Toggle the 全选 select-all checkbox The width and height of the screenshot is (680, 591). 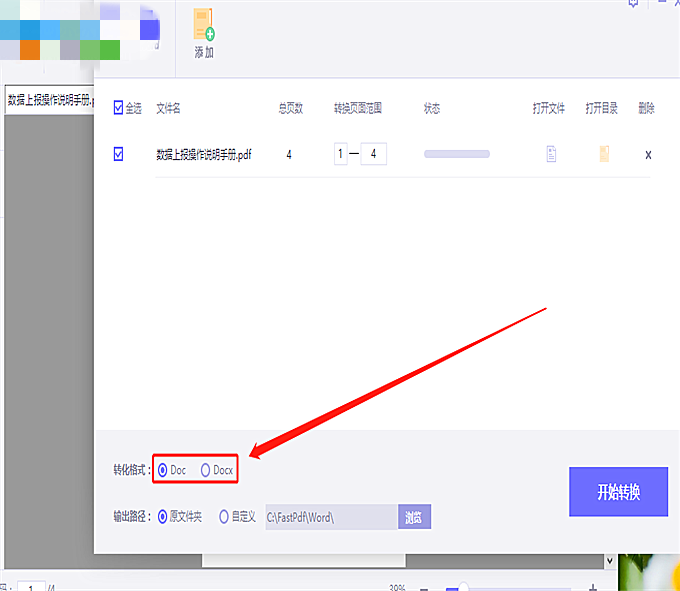click(118, 107)
